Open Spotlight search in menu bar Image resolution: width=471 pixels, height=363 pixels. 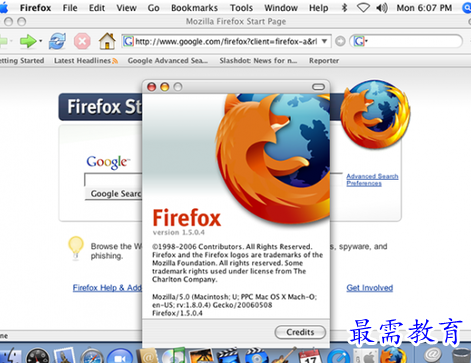click(467, 7)
